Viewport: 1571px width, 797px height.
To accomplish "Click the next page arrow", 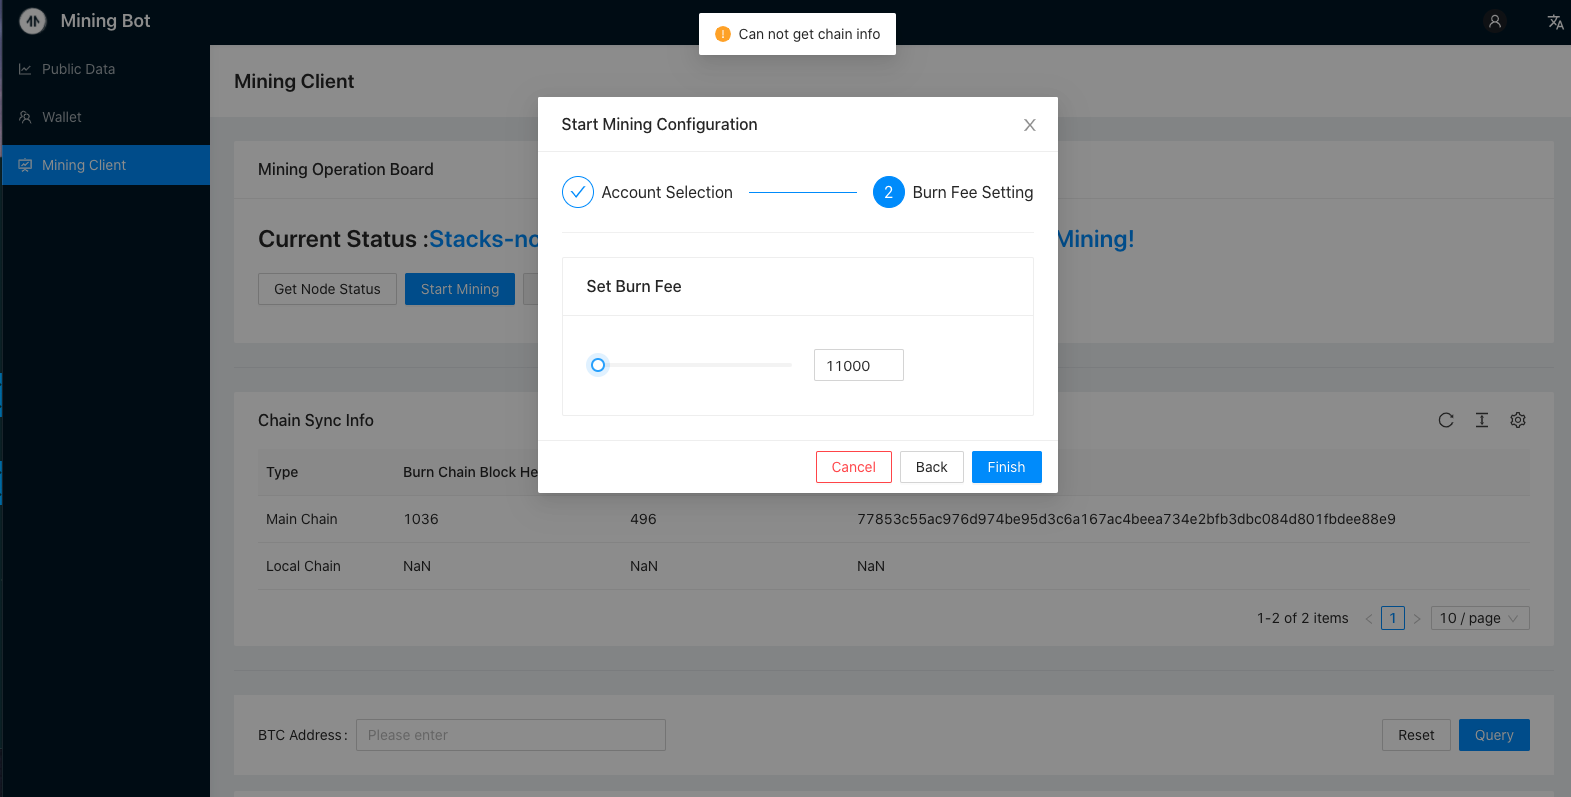I will coord(1417,618).
